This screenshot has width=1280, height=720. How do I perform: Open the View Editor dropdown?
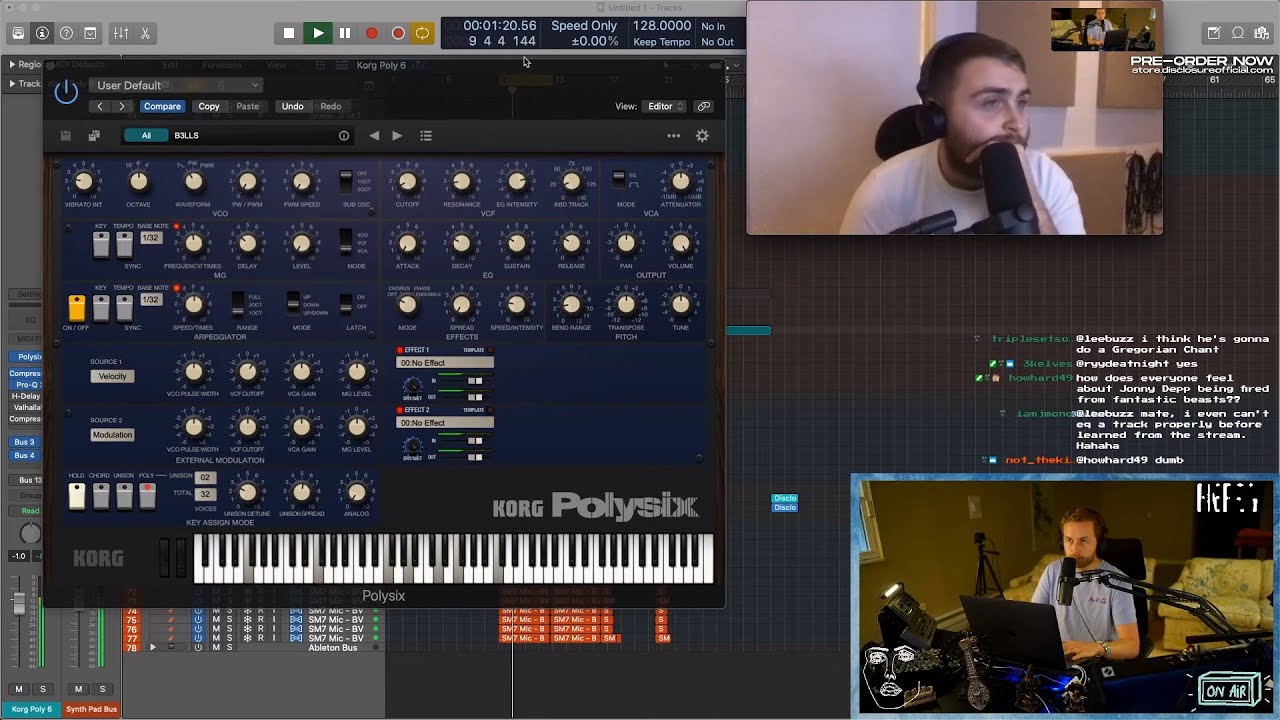665,106
